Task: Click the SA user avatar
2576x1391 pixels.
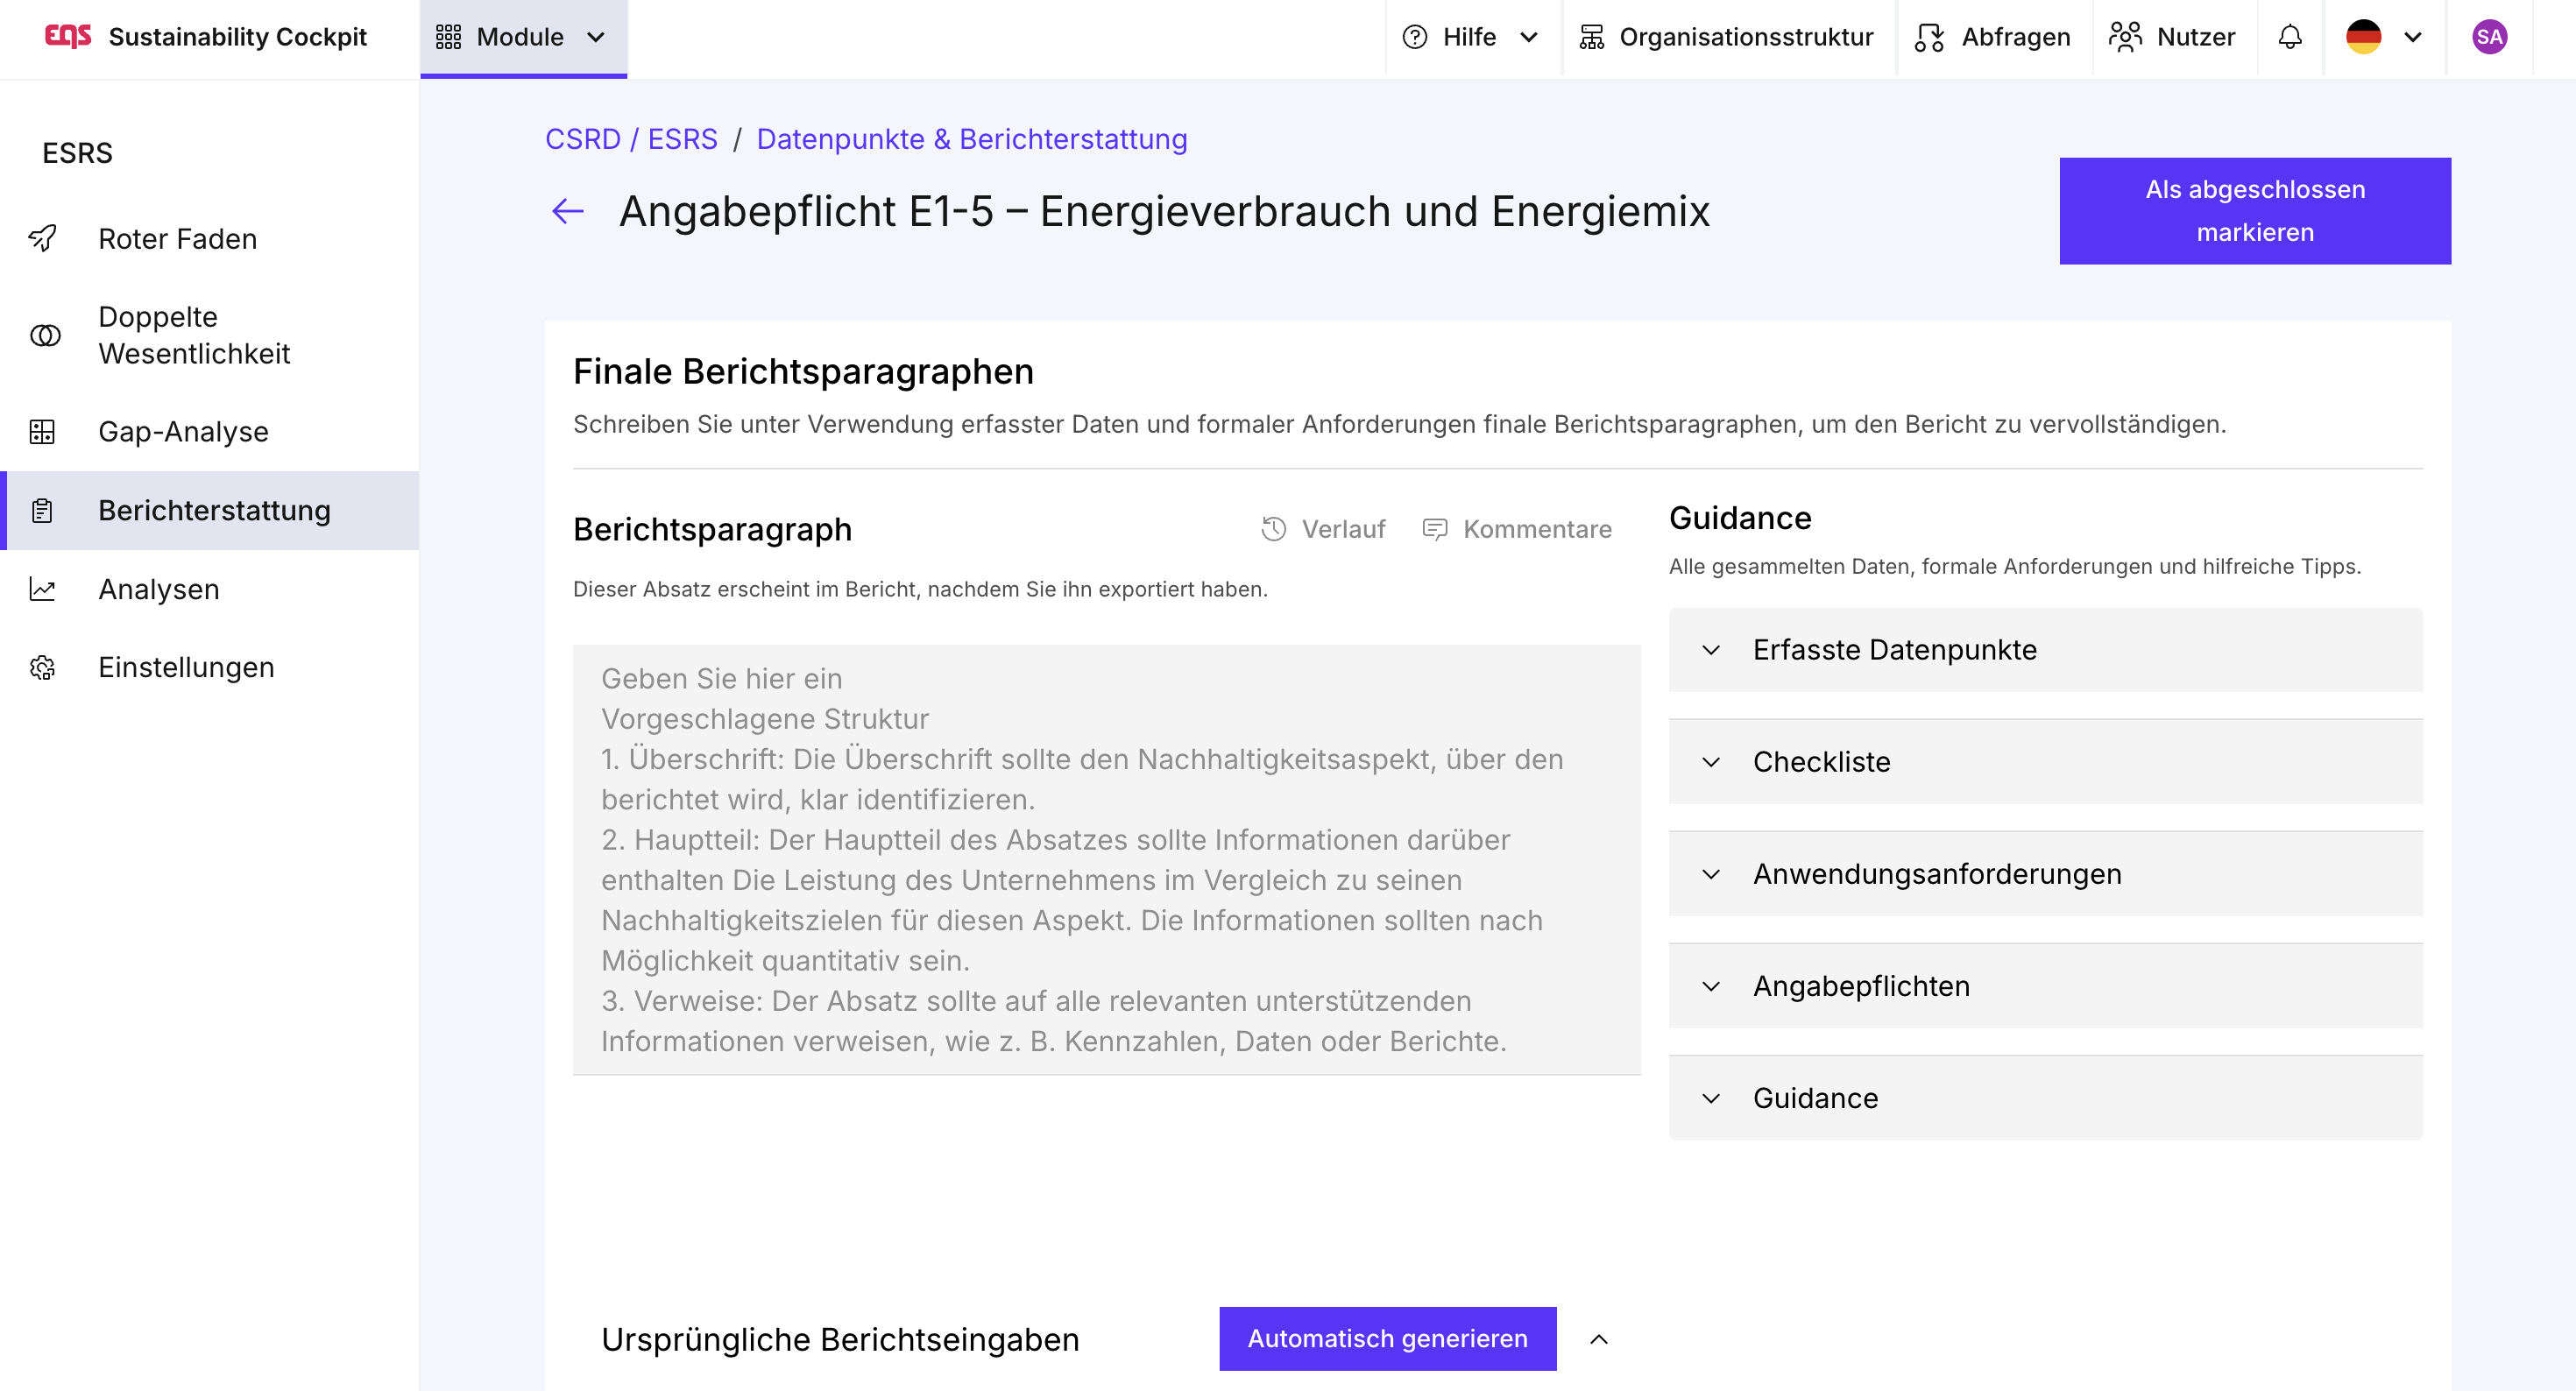Action: tap(2488, 38)
